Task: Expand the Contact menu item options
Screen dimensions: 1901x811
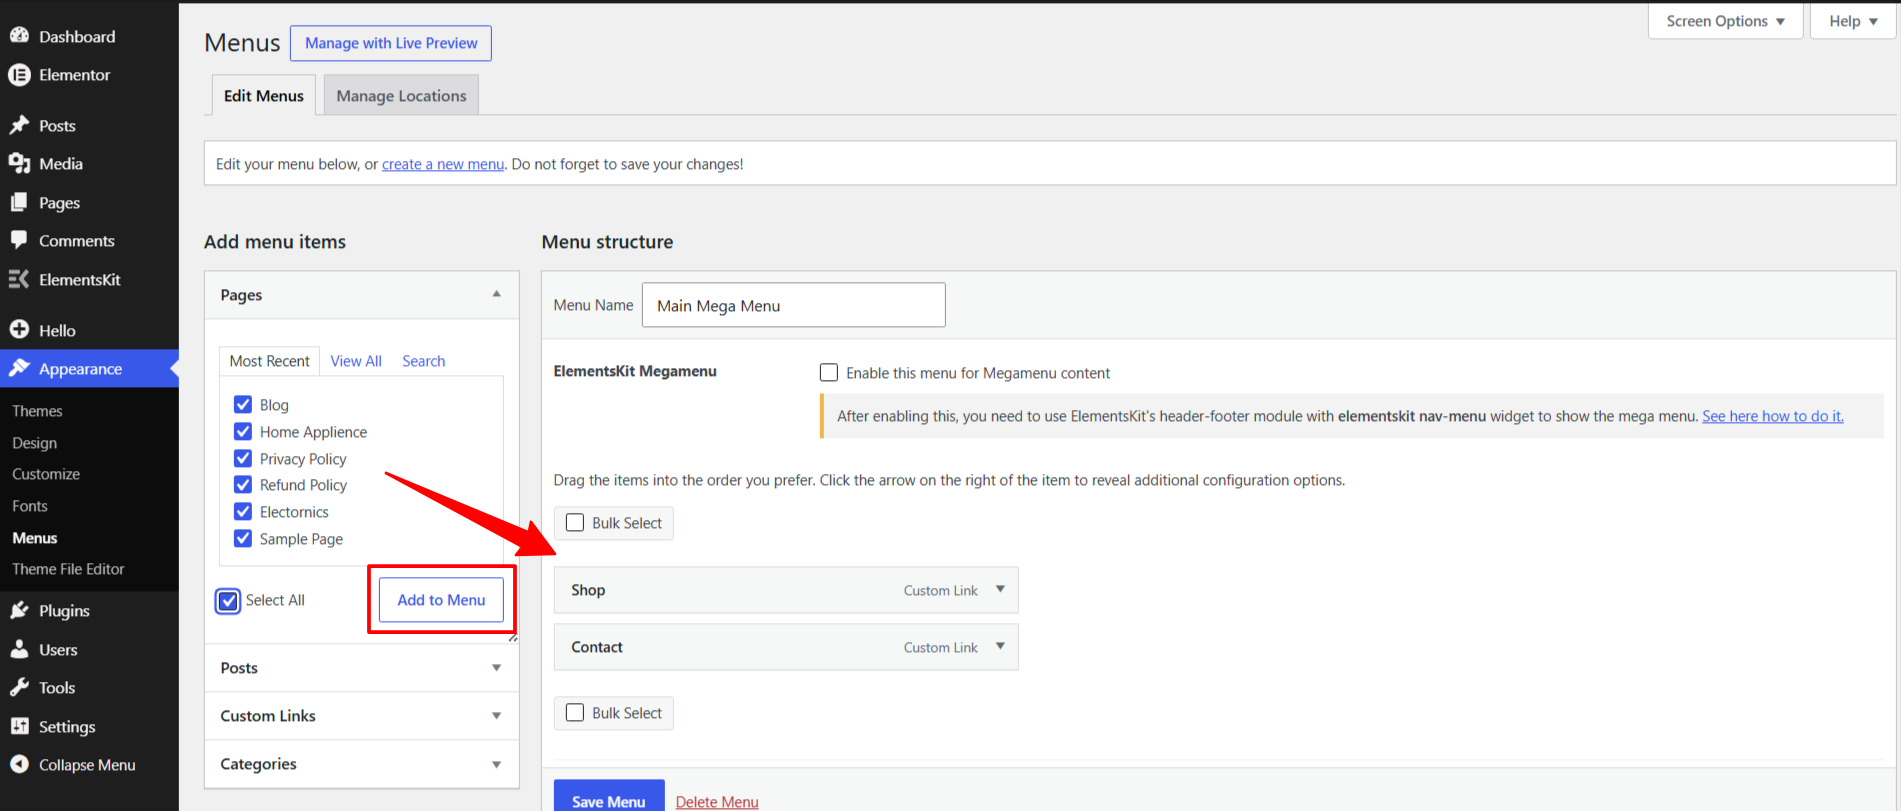Action: [x=1000, y=646]
